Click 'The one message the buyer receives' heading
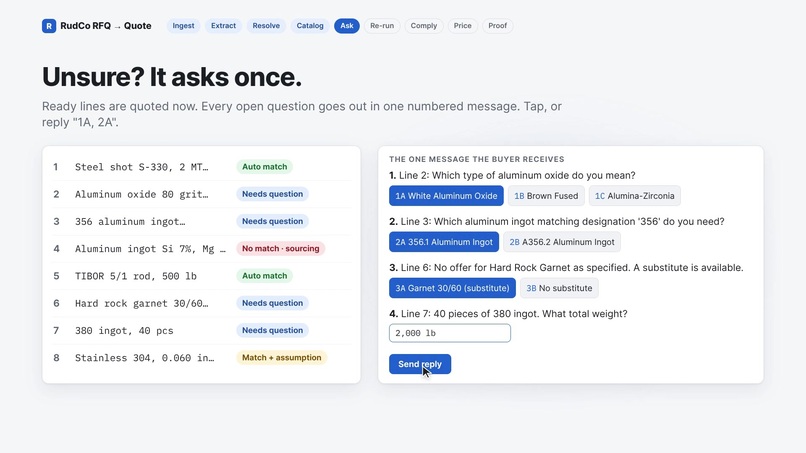The height and width of the screenshot is (453, 806). coord(477,159)
